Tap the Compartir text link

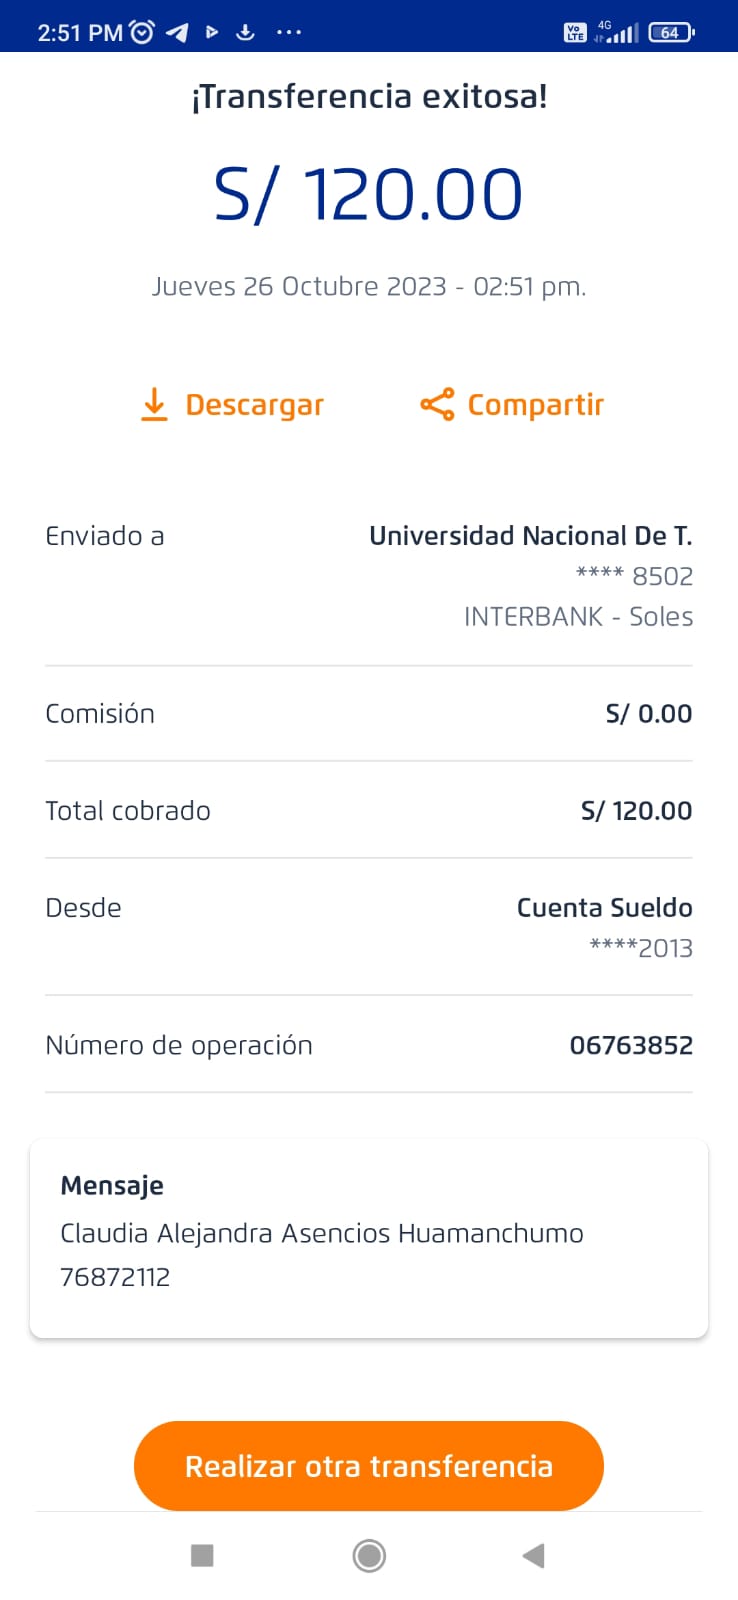point(536,405)
